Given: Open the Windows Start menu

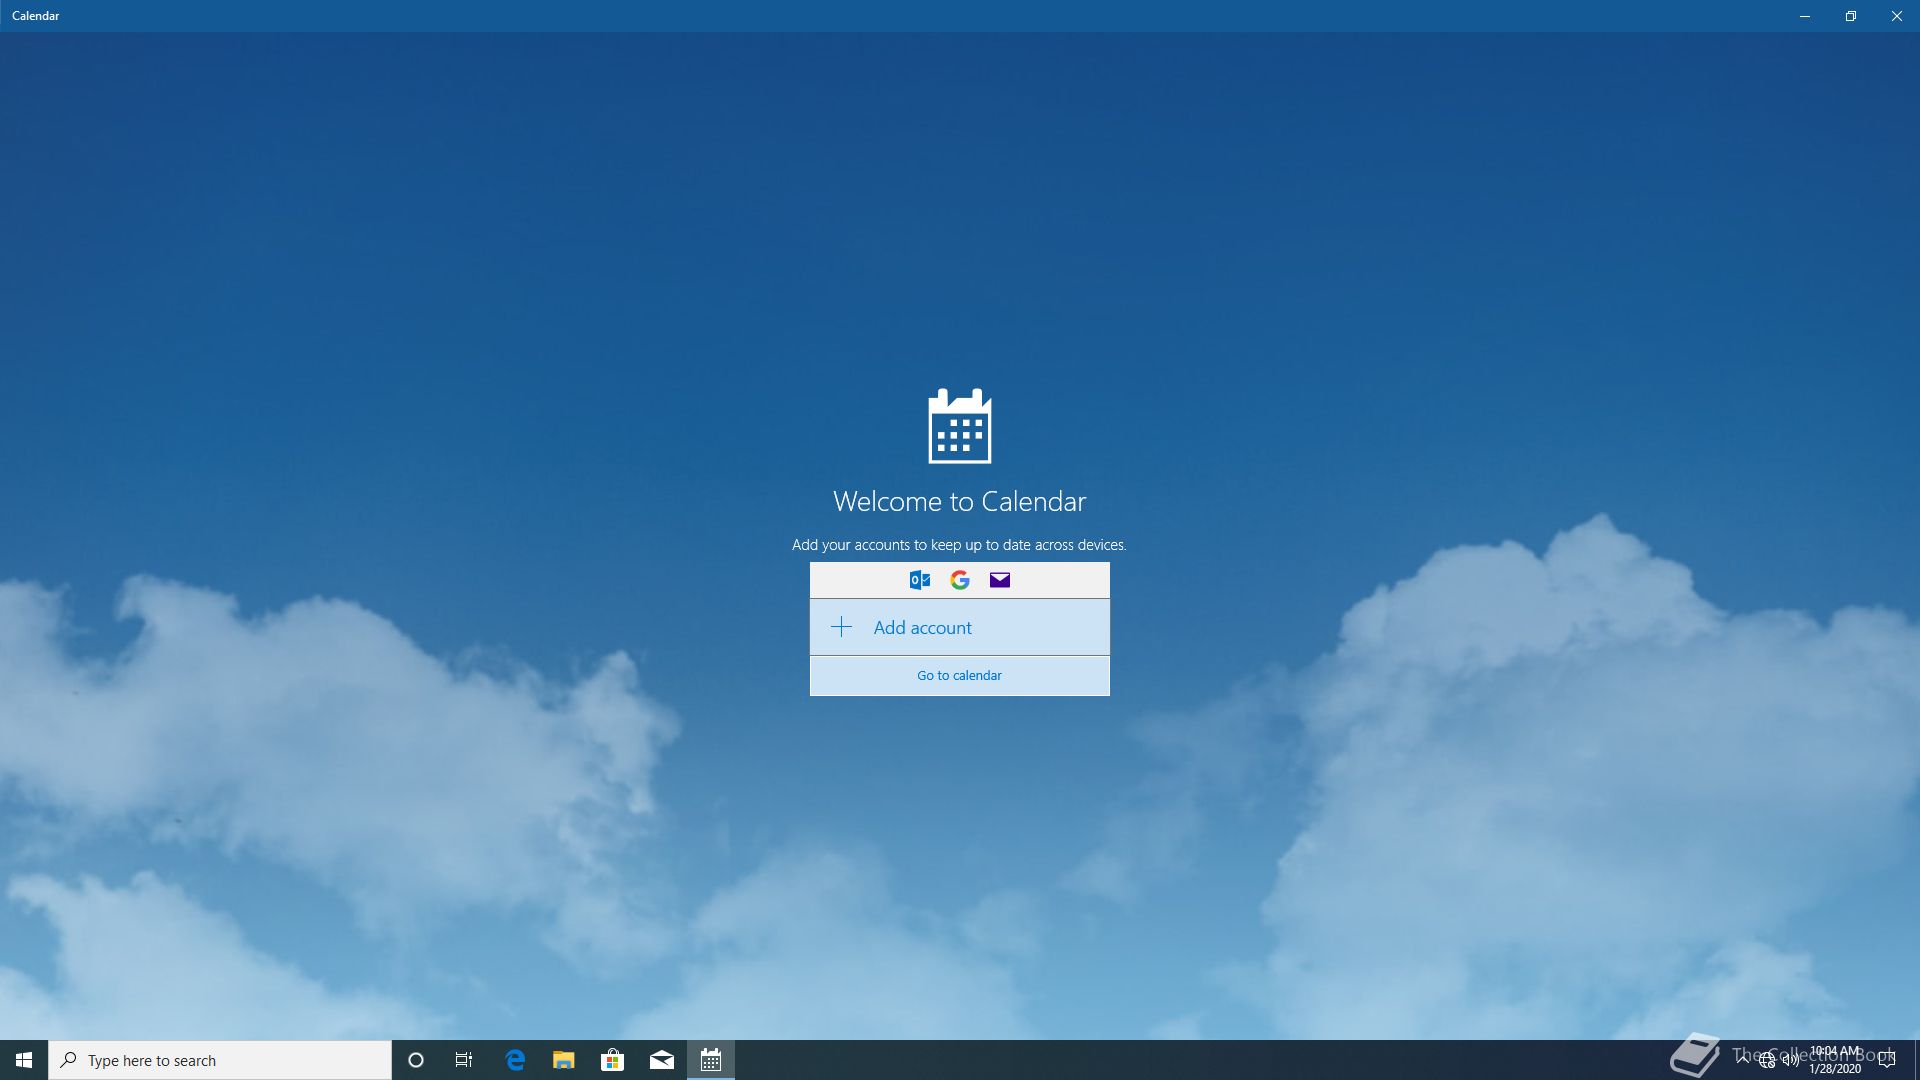Looking at the screenshot, I should click(x=24, y=1060).
